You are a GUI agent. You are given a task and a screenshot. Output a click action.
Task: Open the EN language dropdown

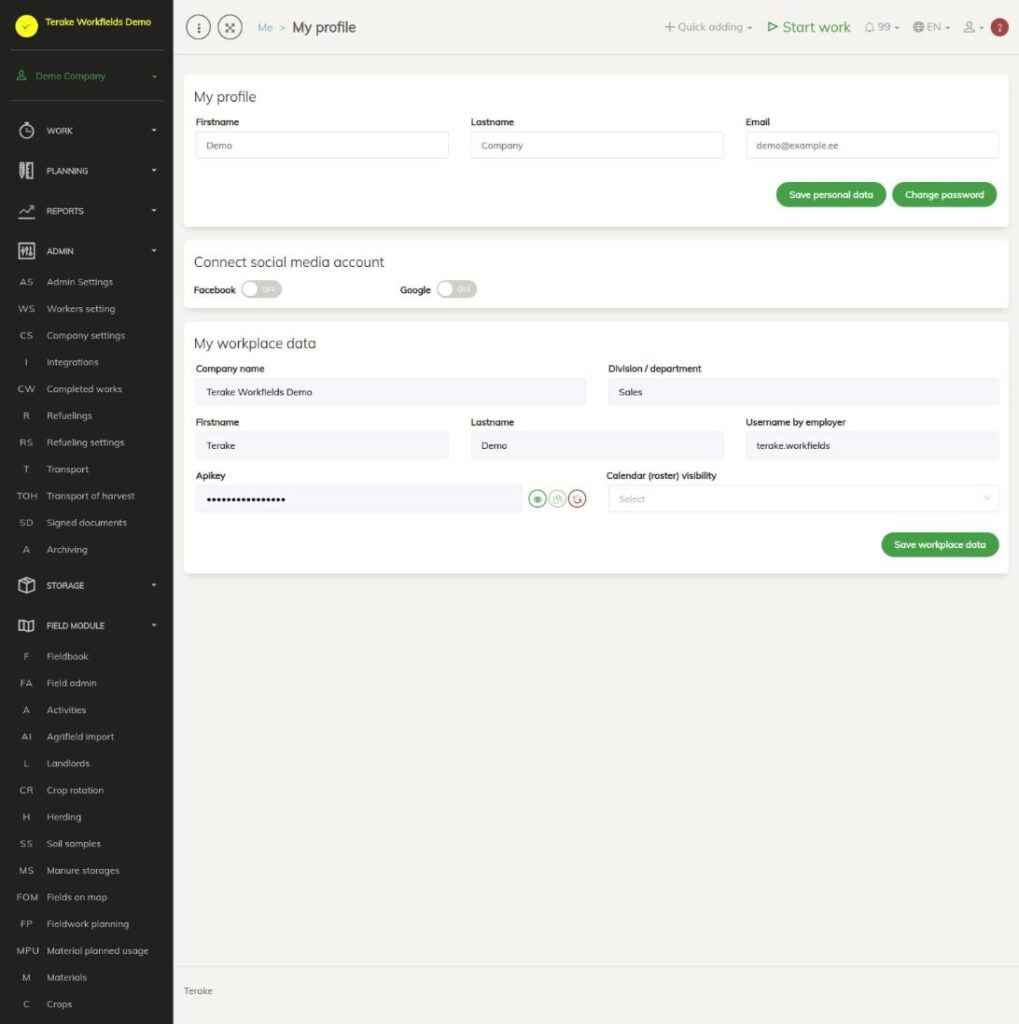[x=931, y=27]
